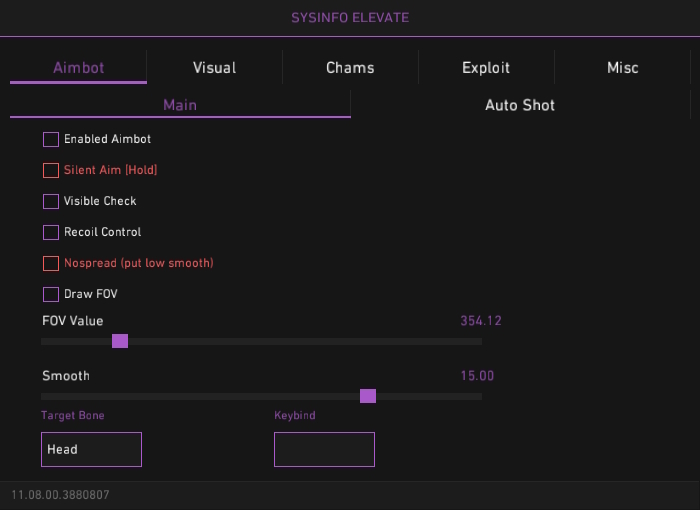
Task: Switch to the Auto Shot sub-tab
Action: coord(520,105)
